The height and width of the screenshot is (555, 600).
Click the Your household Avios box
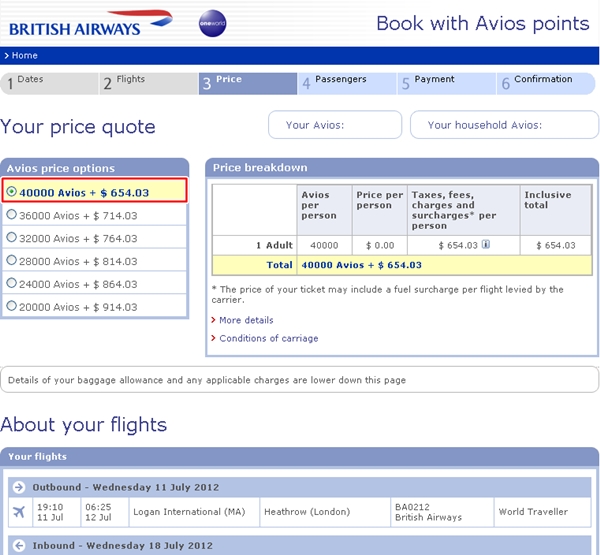[x=504, y=125]
